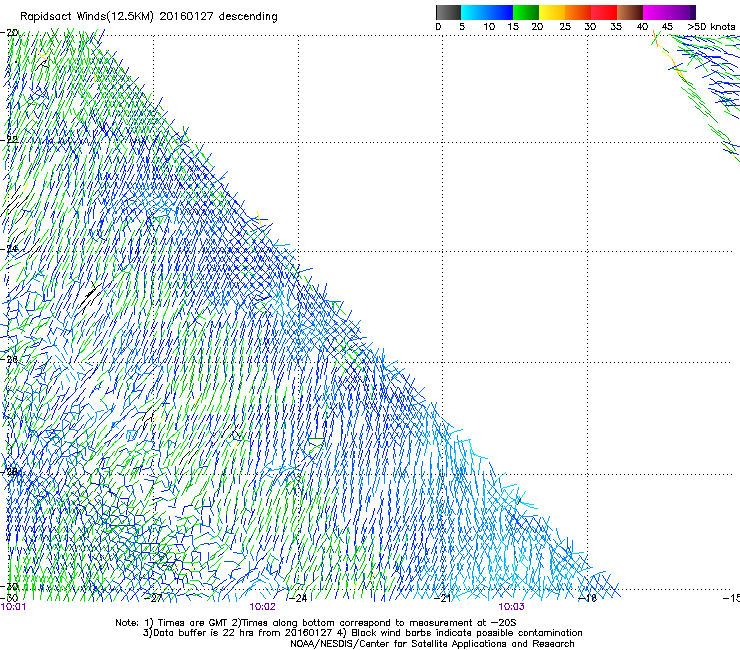Viewport: 740px width, 650px height.
Task: Click longitude axis label -21
Action: click(x=442, y=598)
